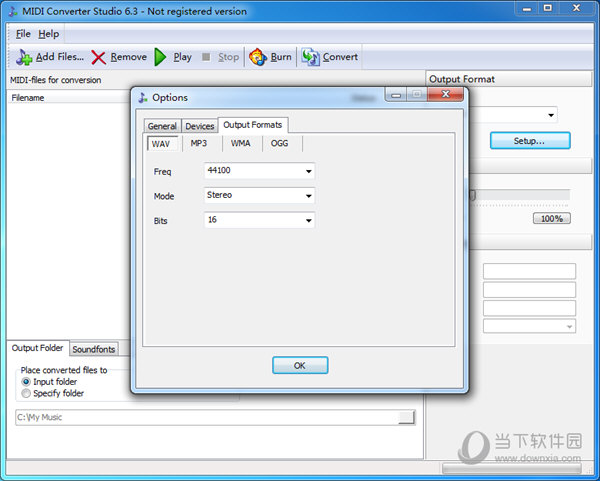
Task: Confirm the Options dialog with OK
Action: point(300,365)
